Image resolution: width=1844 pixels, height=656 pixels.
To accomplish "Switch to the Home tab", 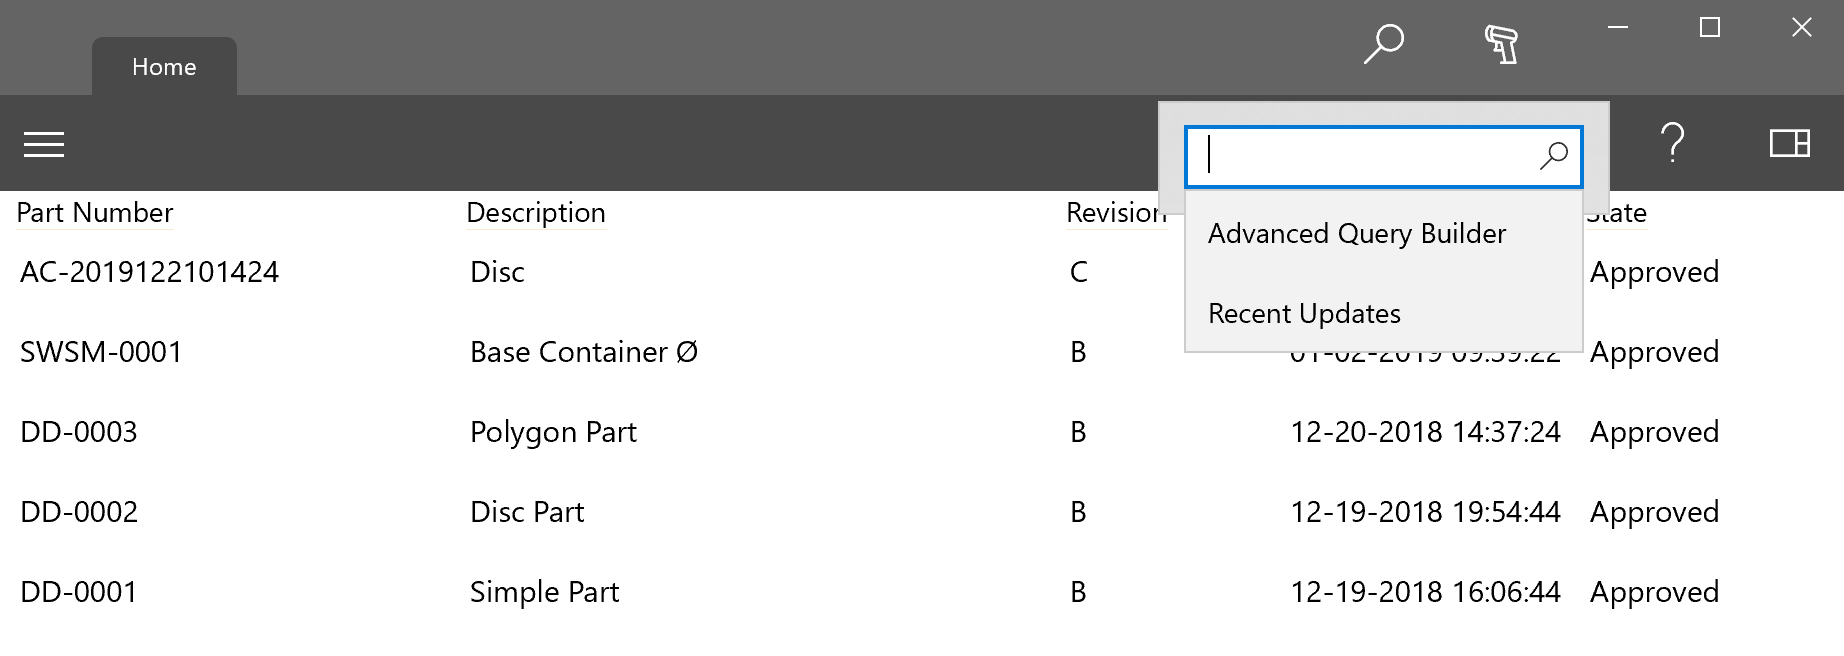I will (x=164, y=67).
